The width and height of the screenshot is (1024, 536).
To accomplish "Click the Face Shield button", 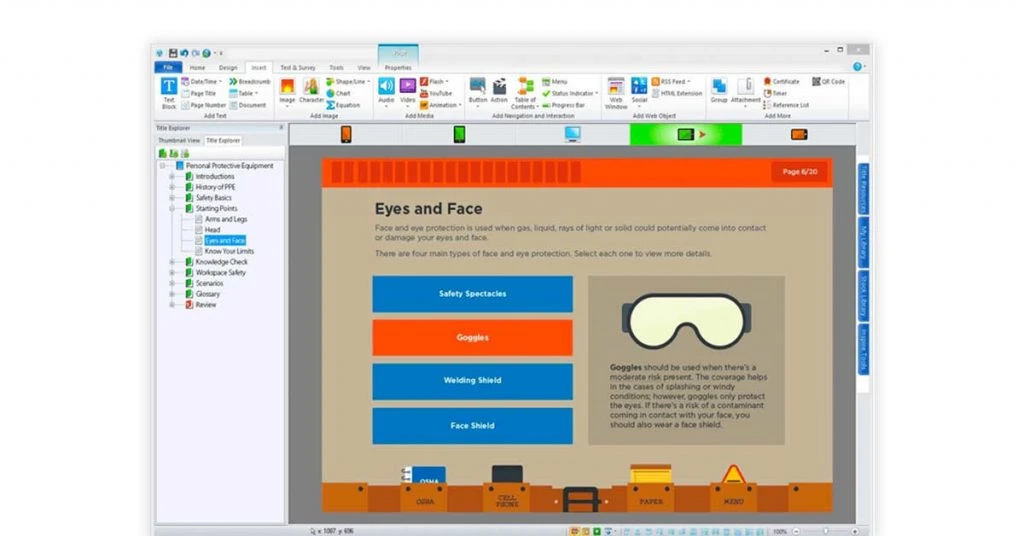I will [473, 426].
